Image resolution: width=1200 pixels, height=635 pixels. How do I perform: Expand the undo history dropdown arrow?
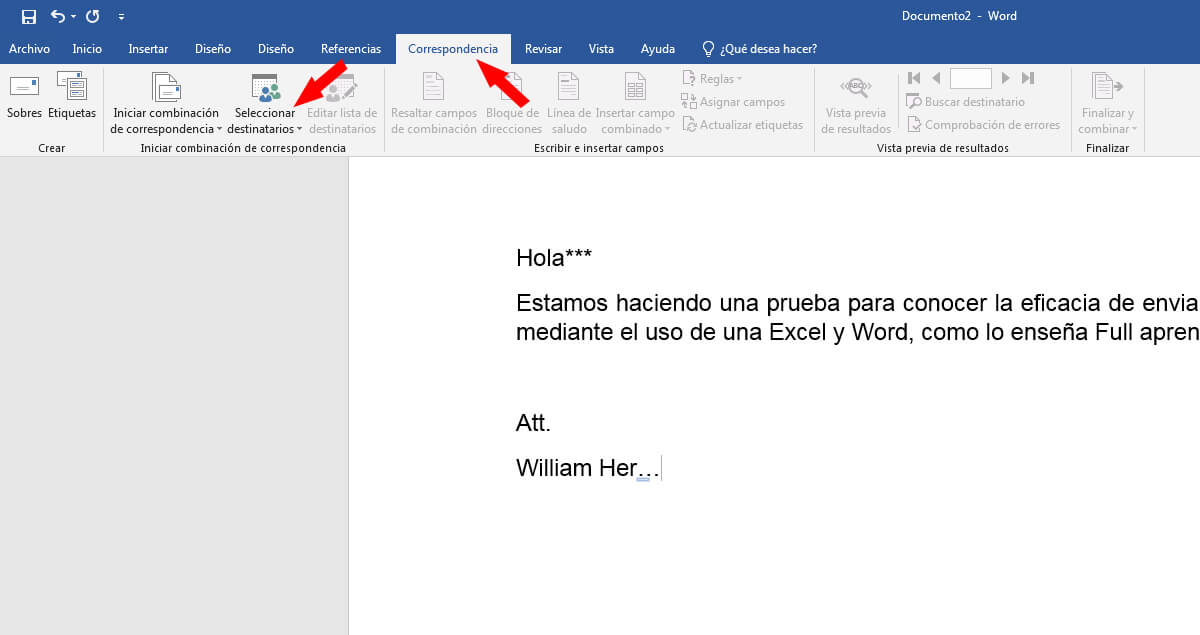73,17
